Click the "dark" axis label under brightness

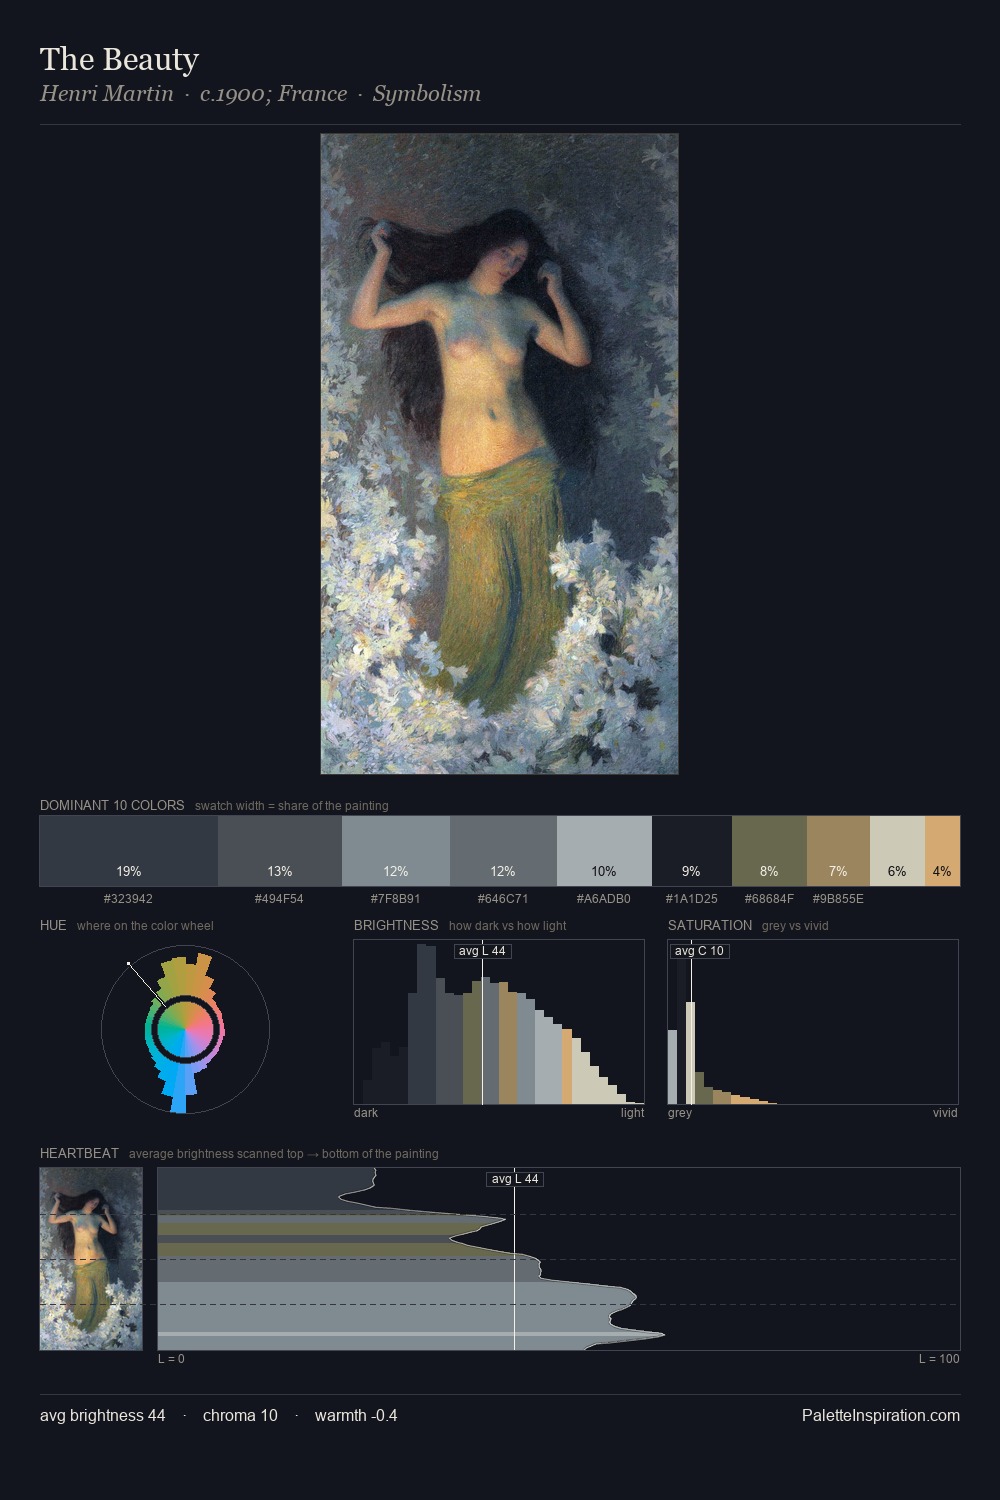(366, 1113)
